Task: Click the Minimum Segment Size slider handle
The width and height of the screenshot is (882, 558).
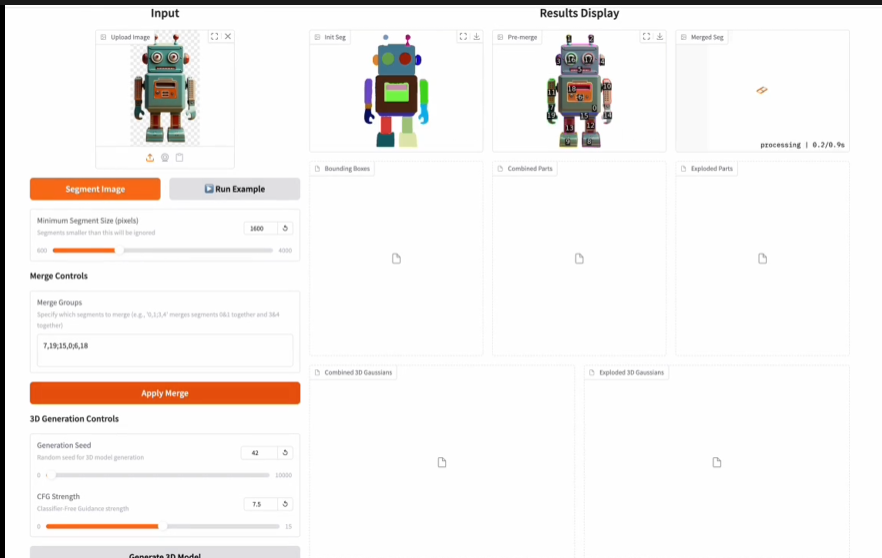Action: coord(118,250)
